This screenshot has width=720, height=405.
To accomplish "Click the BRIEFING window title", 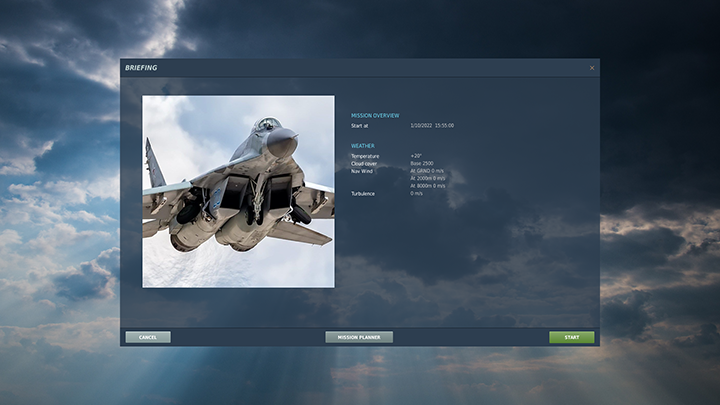I will point(141,68).
